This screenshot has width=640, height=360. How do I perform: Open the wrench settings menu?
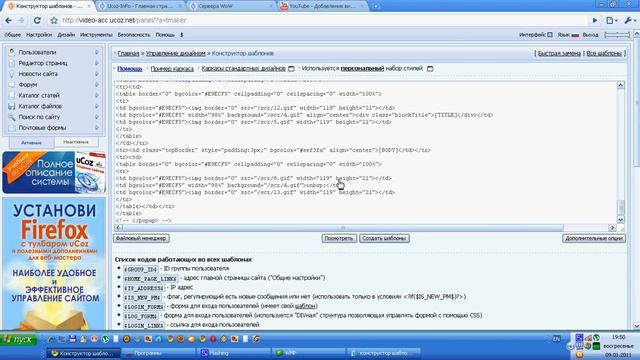(629, 20)
